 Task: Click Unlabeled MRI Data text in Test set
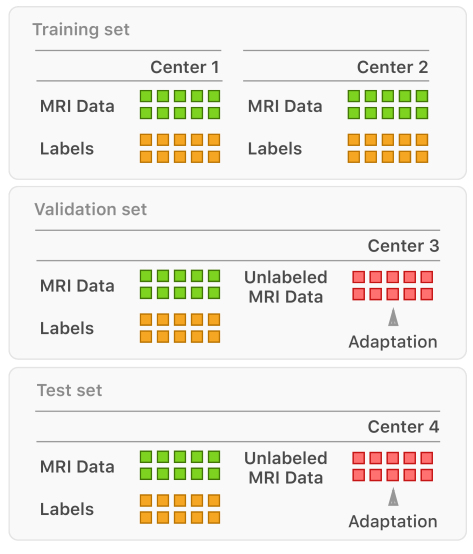(286, 468)
